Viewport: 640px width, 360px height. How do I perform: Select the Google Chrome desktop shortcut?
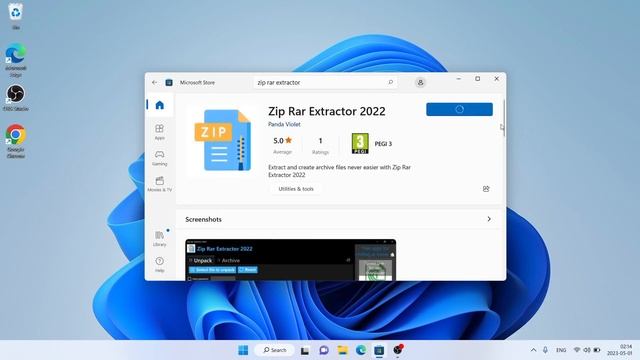tap(16, 141)
